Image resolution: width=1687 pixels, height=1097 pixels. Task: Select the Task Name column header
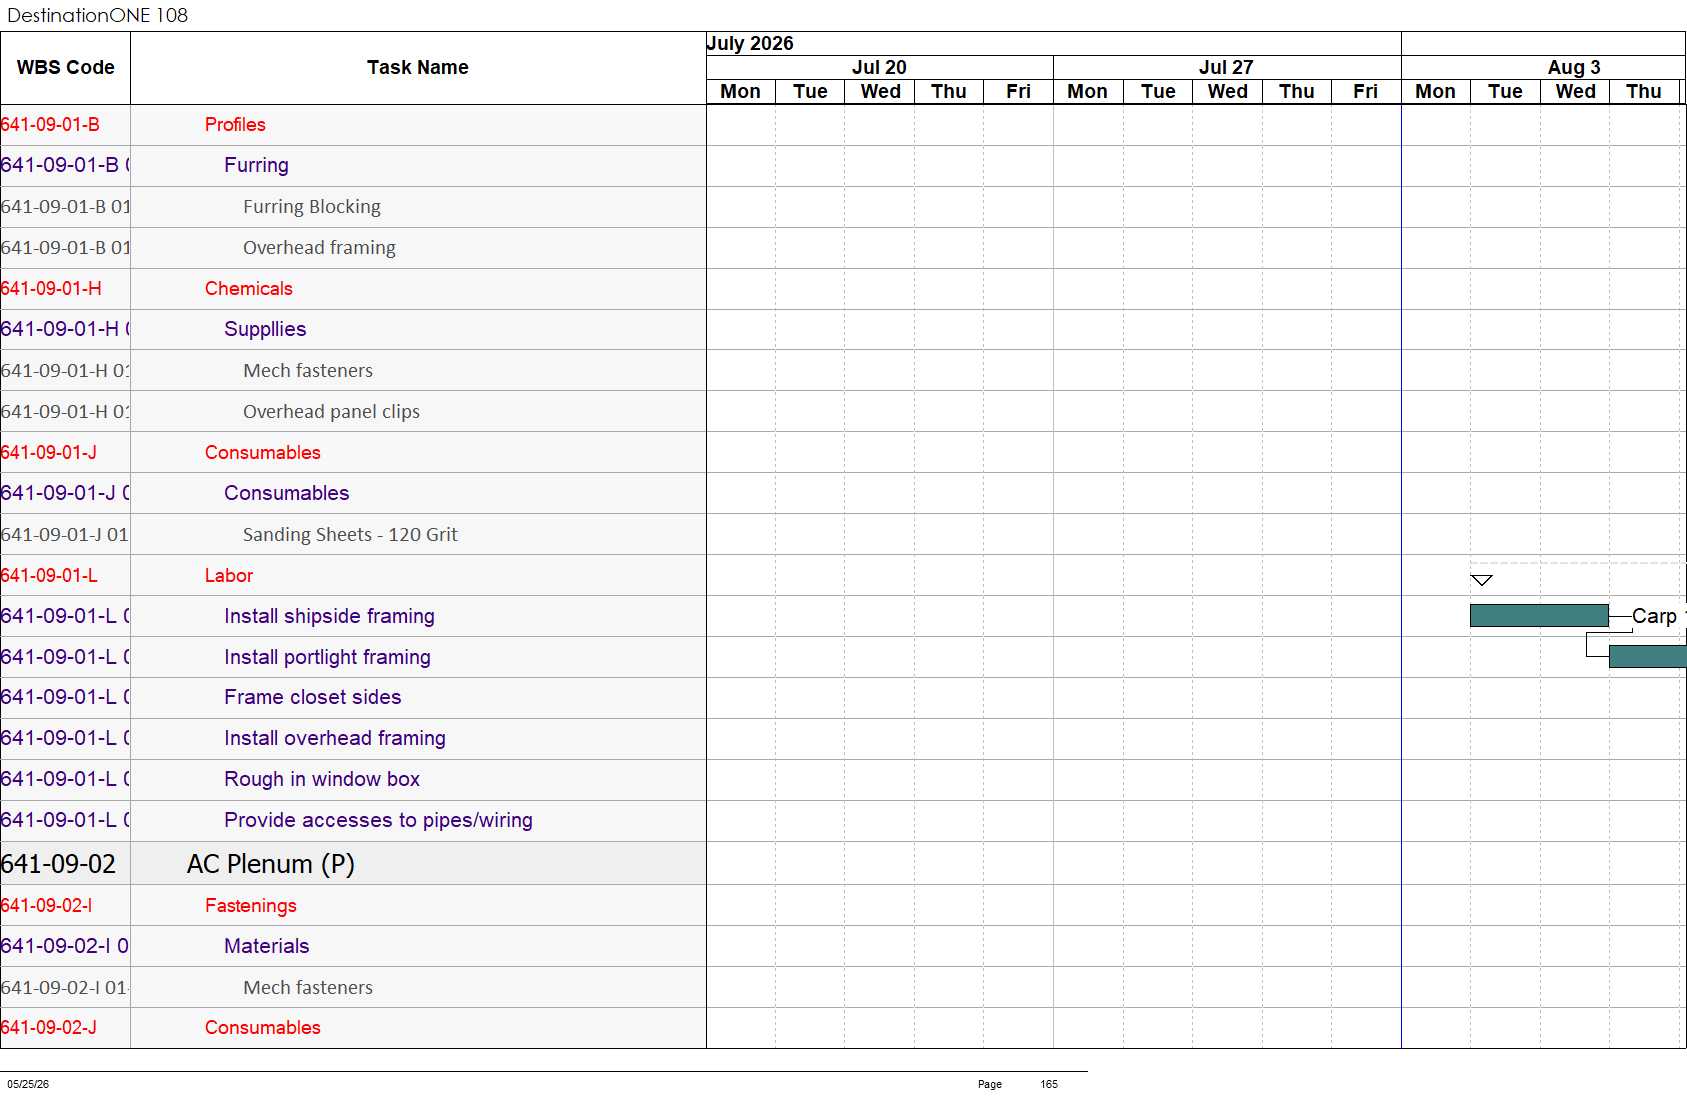pyautogui.click(x=418, y=68)
